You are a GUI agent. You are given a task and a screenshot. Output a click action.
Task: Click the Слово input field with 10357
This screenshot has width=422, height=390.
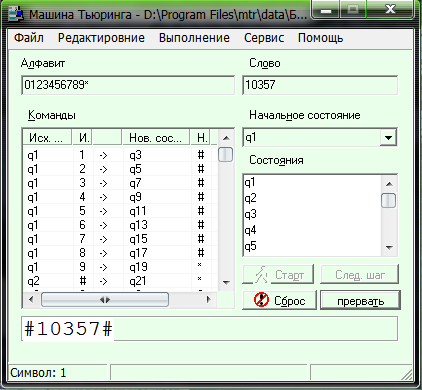pos(320,85)
